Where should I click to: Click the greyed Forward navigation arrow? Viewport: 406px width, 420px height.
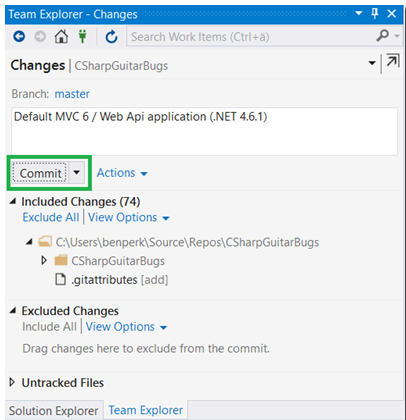(40, 36)
